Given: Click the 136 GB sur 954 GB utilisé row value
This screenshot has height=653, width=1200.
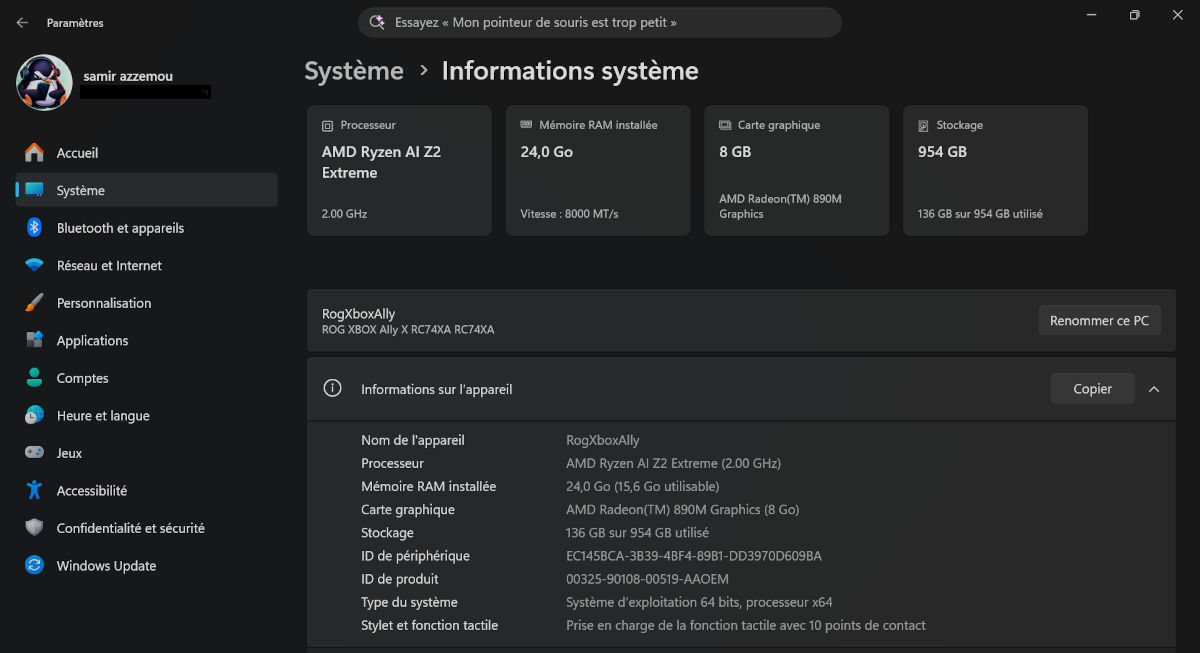Looking at the screenshot, I should pyautogui.click(x=637, y=533).
